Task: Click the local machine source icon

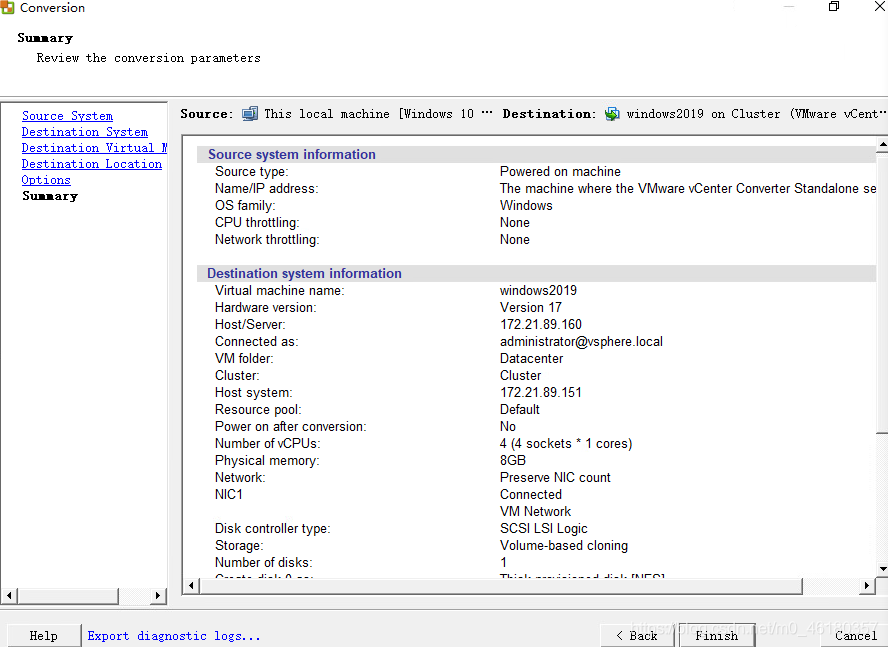Action: click(x=250, y=114)
